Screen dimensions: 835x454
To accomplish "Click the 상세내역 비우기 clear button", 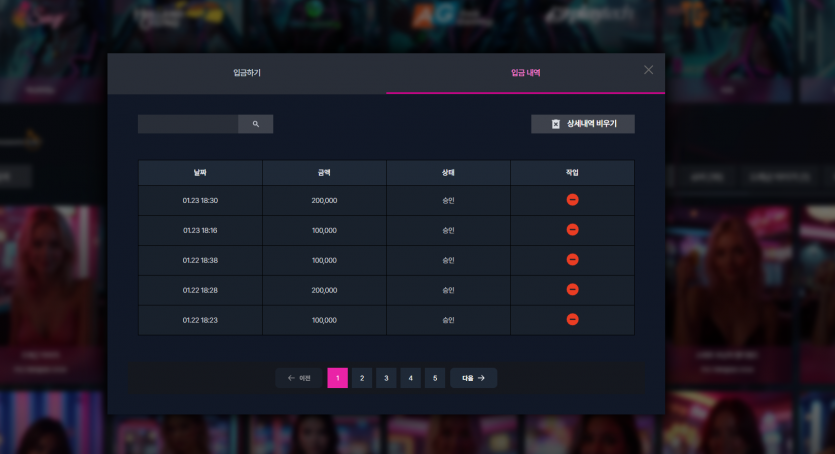I will click(x=583, y=124).
